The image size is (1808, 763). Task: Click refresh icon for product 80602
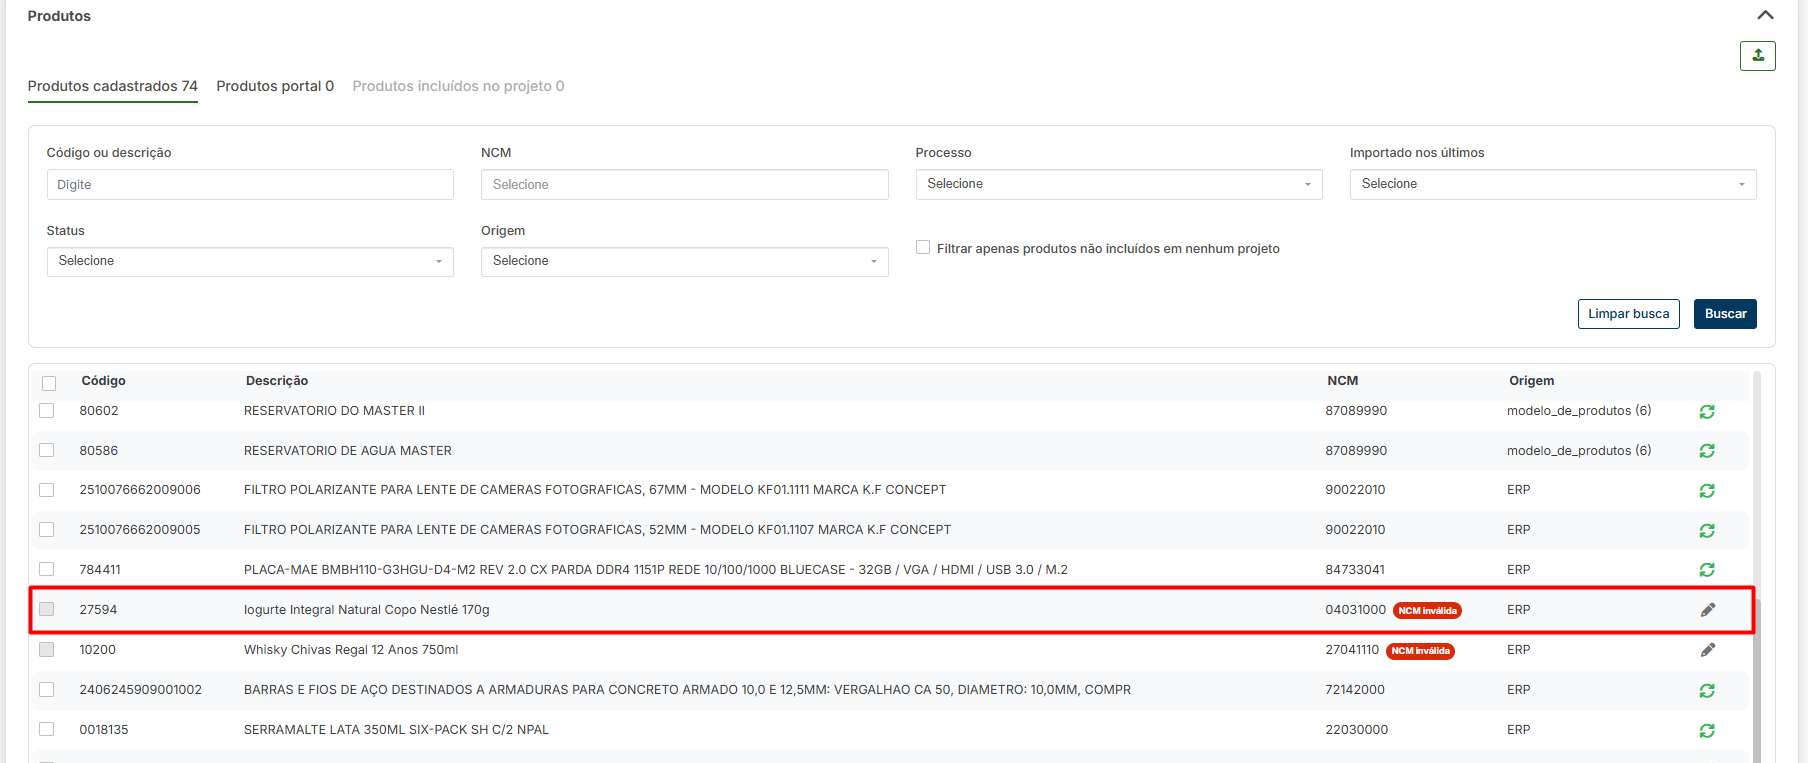pyautogui.click(x=1707, y=412)
